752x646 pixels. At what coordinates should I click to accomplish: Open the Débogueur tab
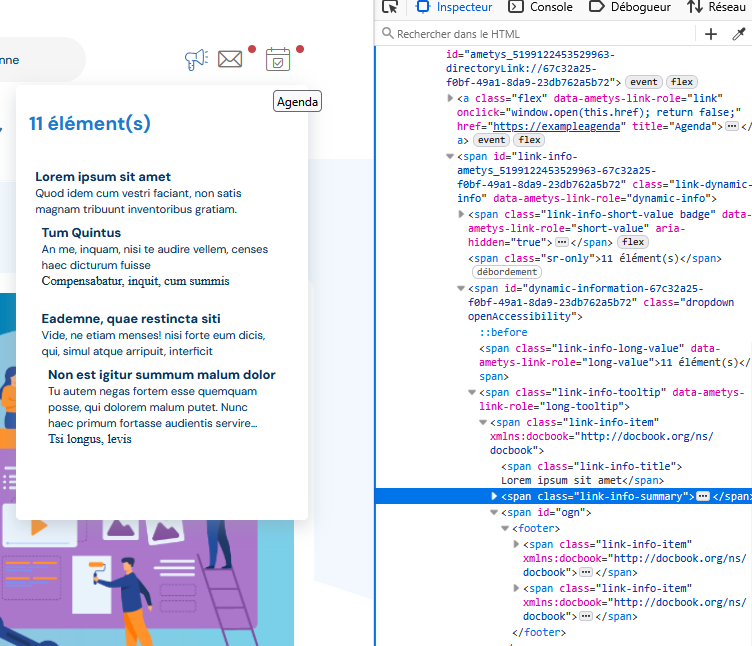(x=630, y=7)
